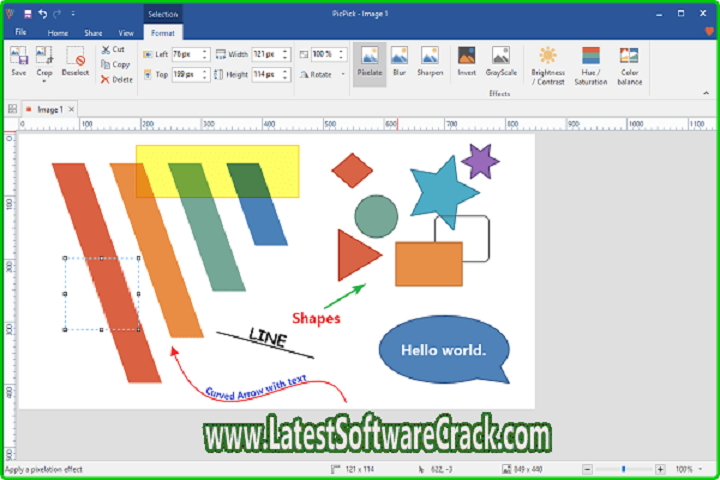This screenshot has height=480, width=720.
Task: Open the File menu
Action: click(x=20, y=33)
